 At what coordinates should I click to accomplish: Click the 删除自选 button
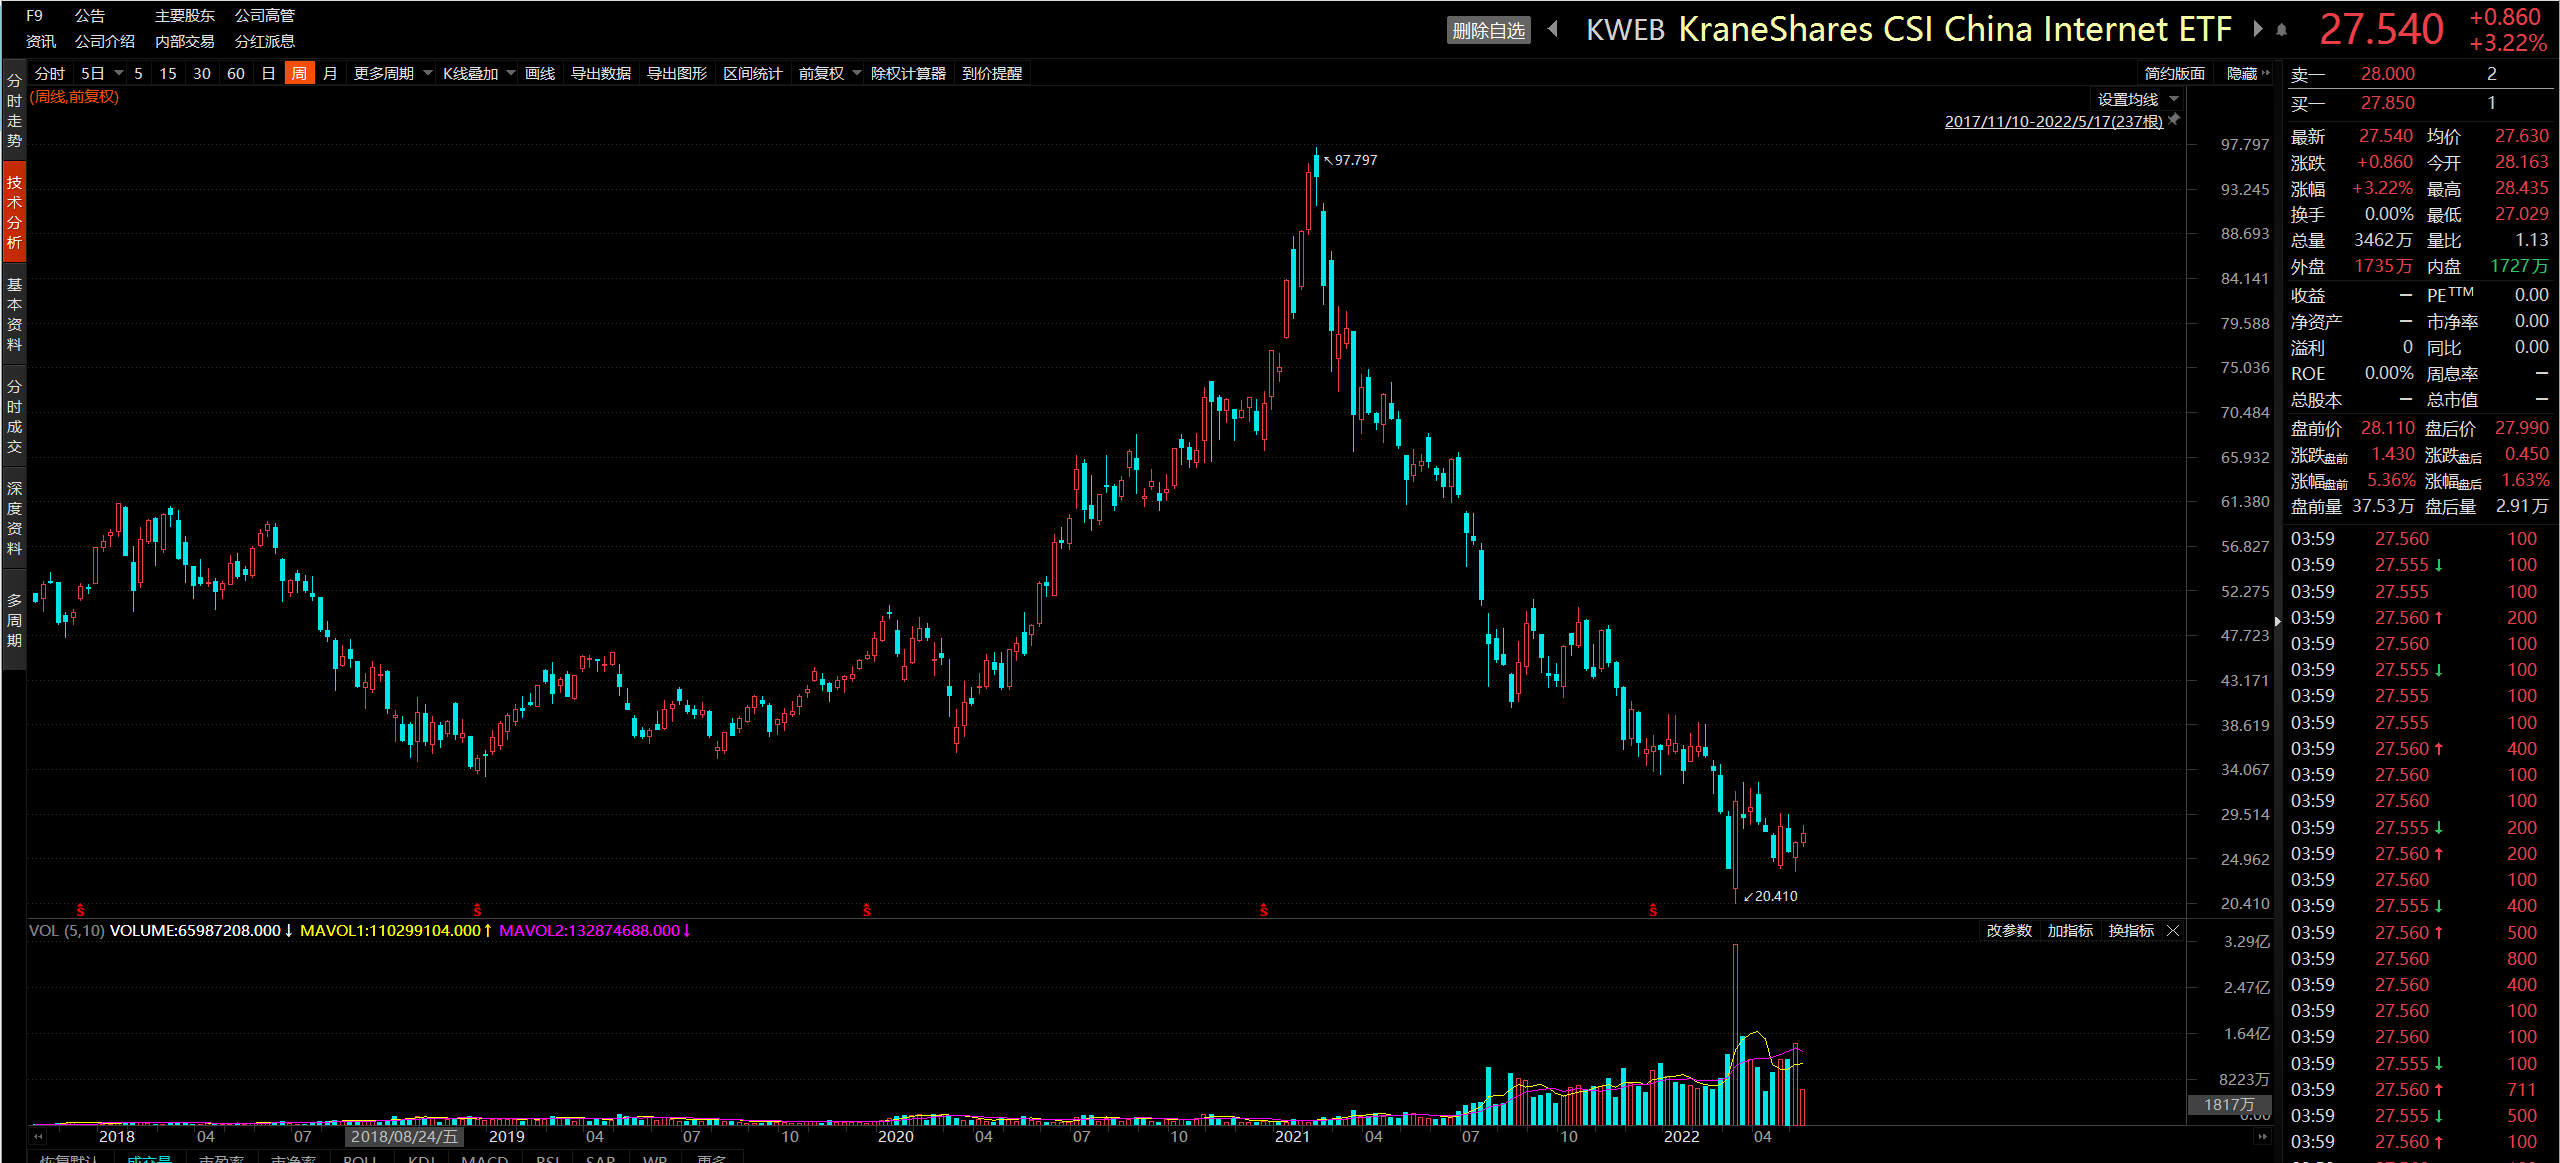(x=1488, y=30)
